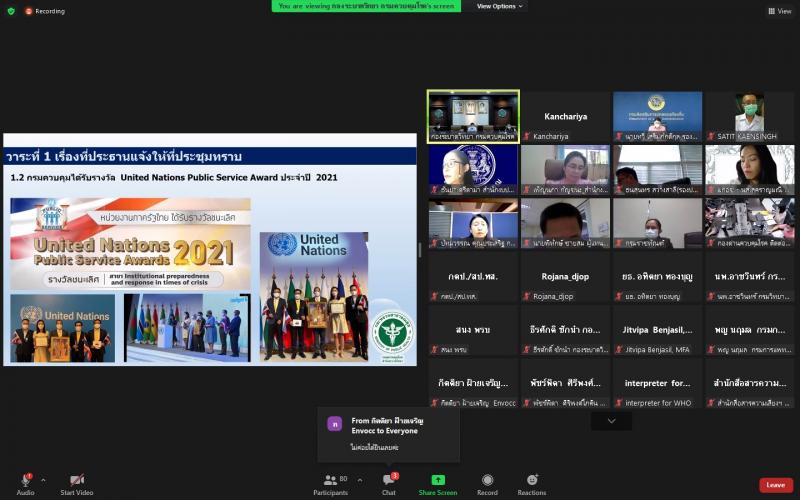Open the Reactions menu
The width and height of the screenshot is (800, 500).
[x=532, y=484]
